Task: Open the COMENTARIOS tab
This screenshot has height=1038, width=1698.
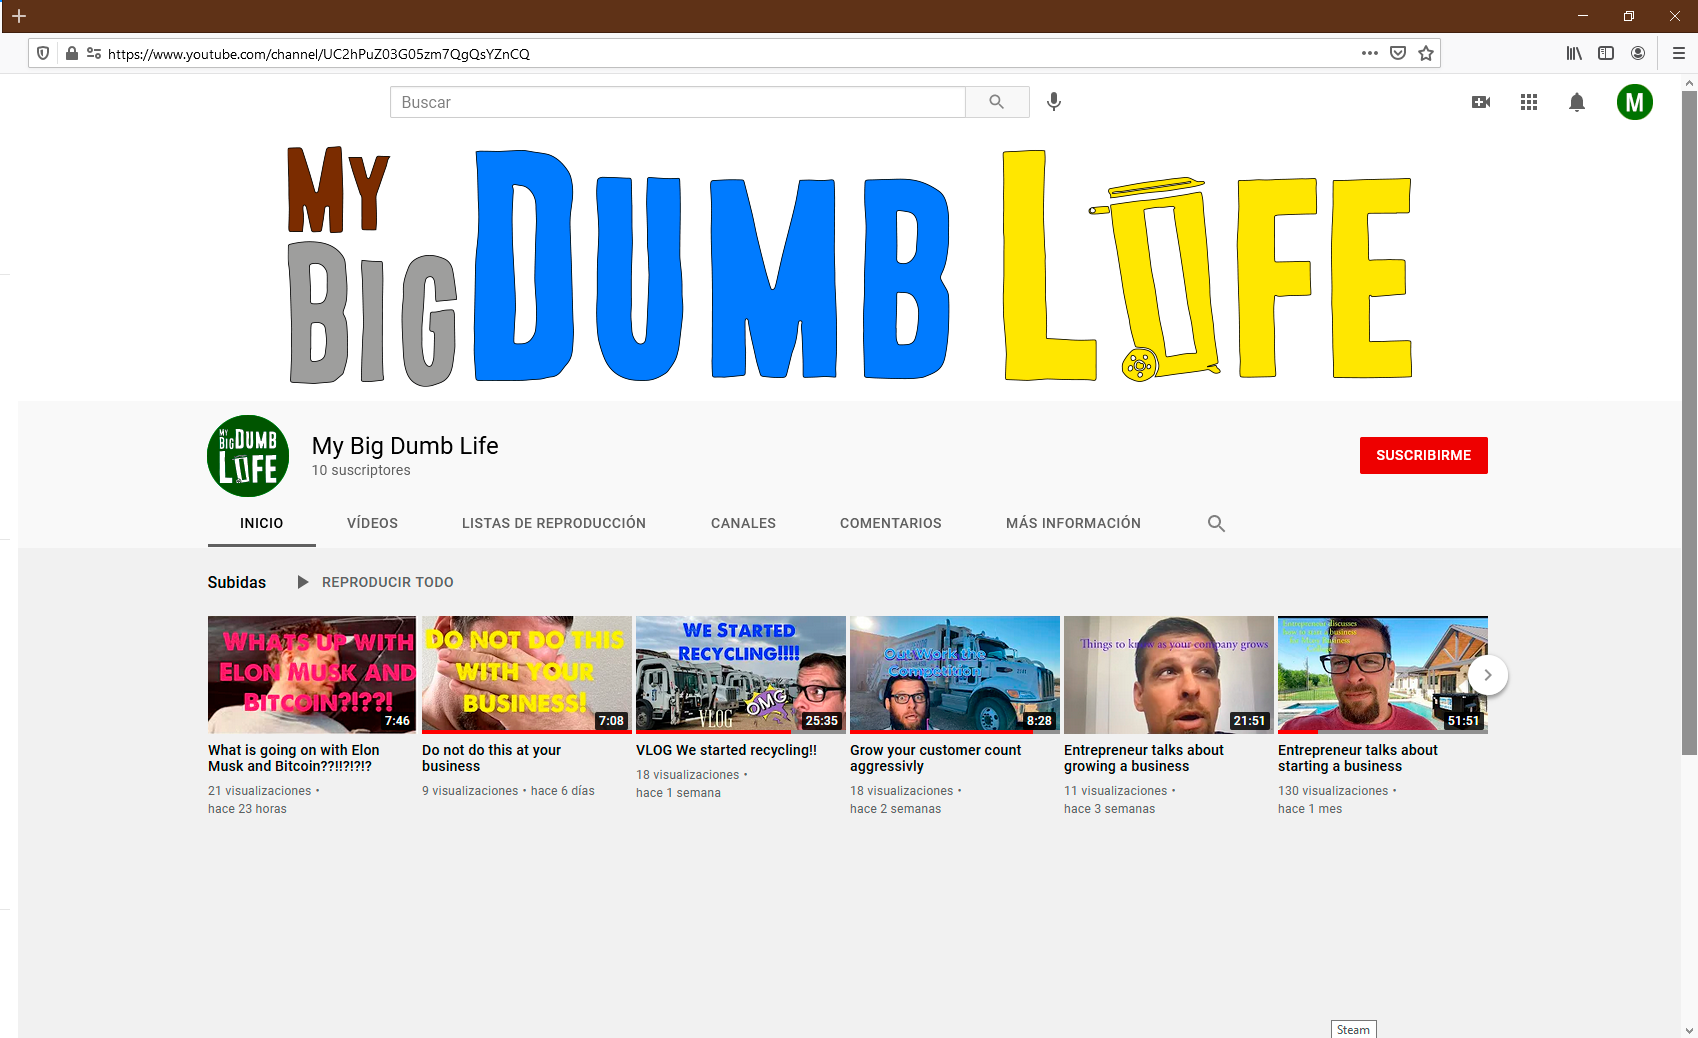Action: point(891,523)
